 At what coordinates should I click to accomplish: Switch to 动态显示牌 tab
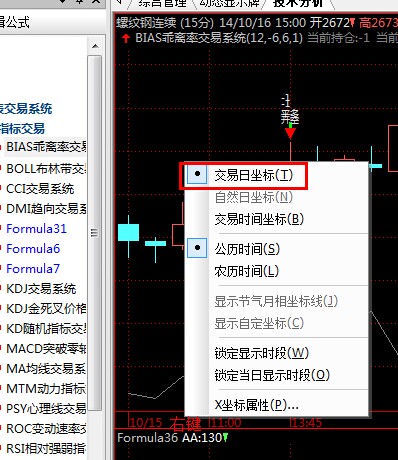coord(229,3)
